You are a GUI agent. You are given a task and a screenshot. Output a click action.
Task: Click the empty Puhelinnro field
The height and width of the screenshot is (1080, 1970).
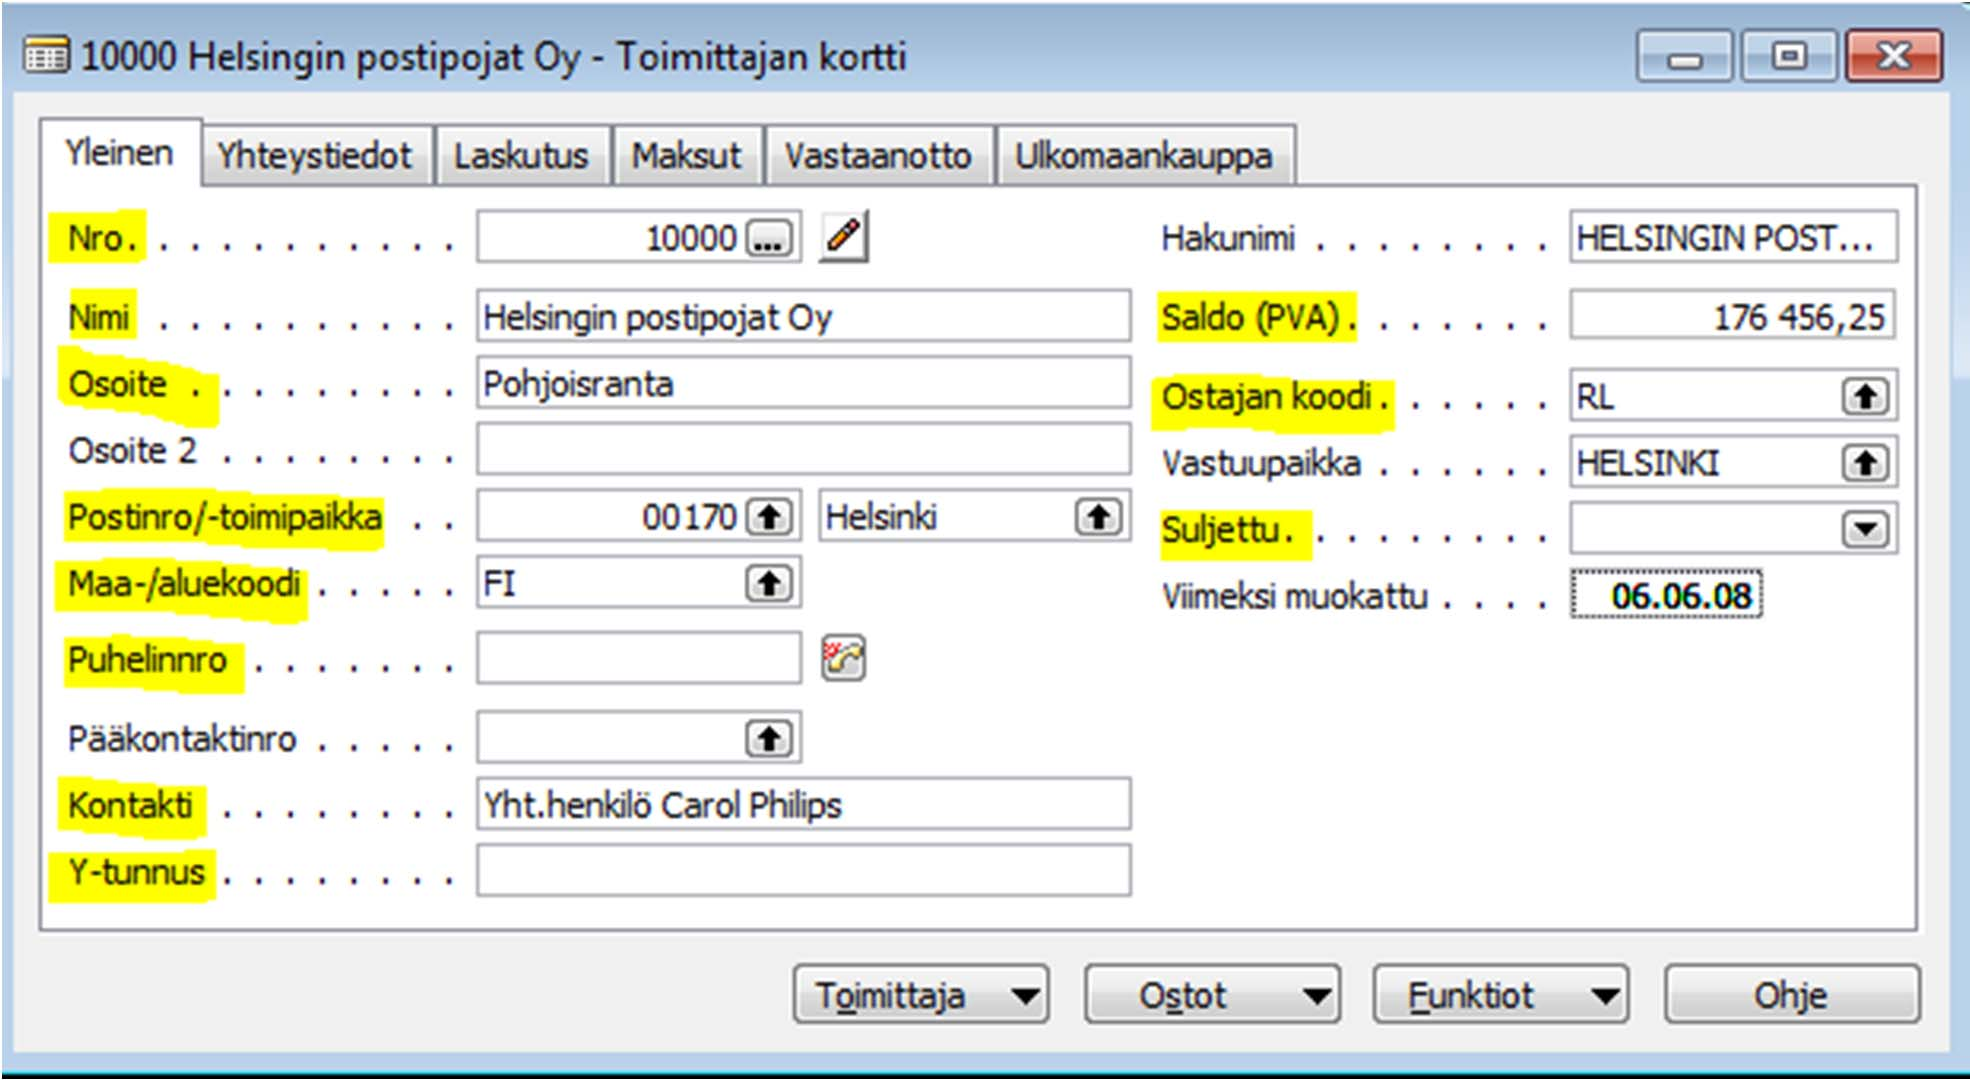coord(639,659)
